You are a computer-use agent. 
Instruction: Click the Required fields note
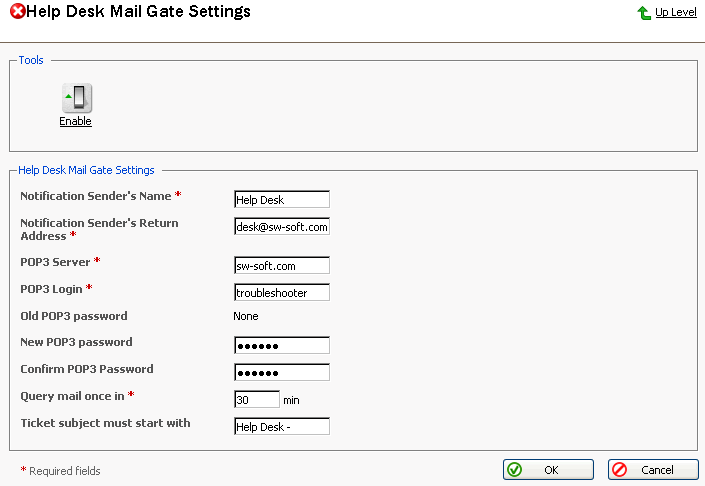(64, 471)
